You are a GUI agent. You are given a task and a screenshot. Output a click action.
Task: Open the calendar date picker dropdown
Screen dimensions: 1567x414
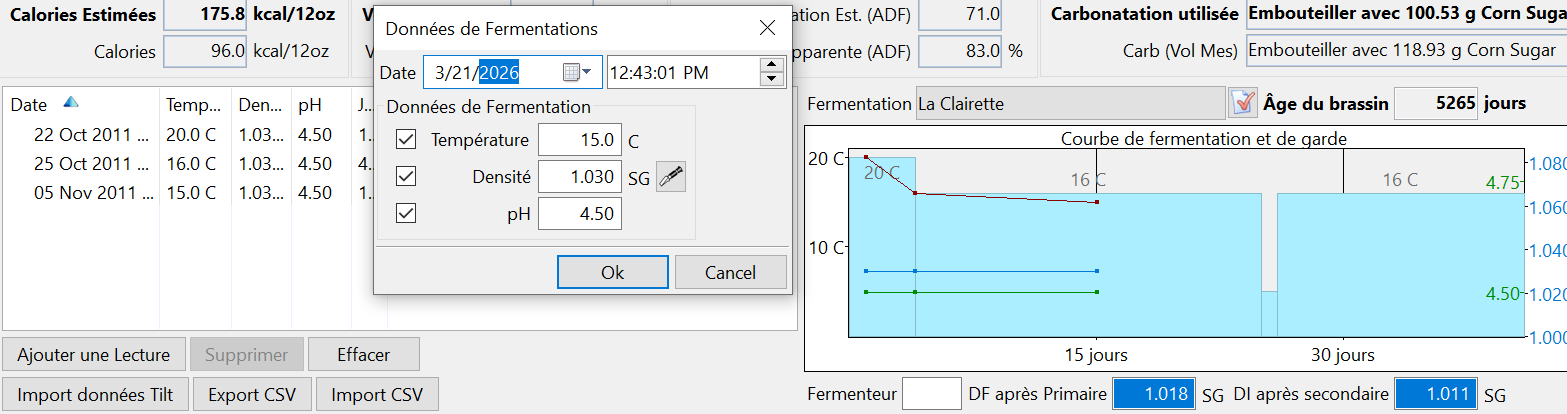point(577,72)
